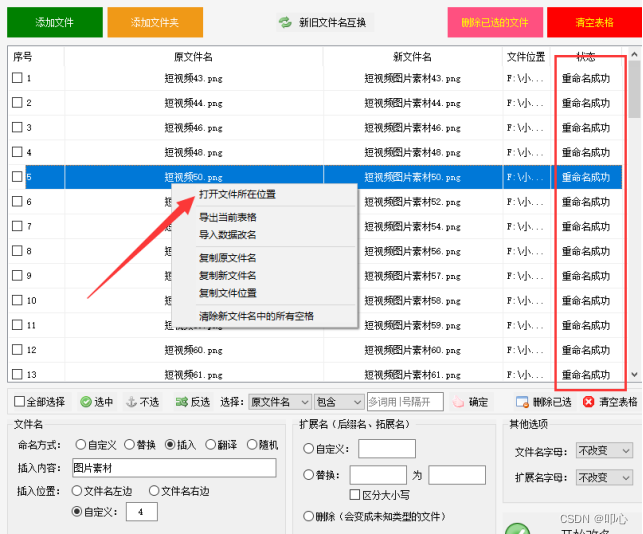The width and height of the screenshot is (643, 534).
Task: Click the first extension replace field
Action: (378, 475)
